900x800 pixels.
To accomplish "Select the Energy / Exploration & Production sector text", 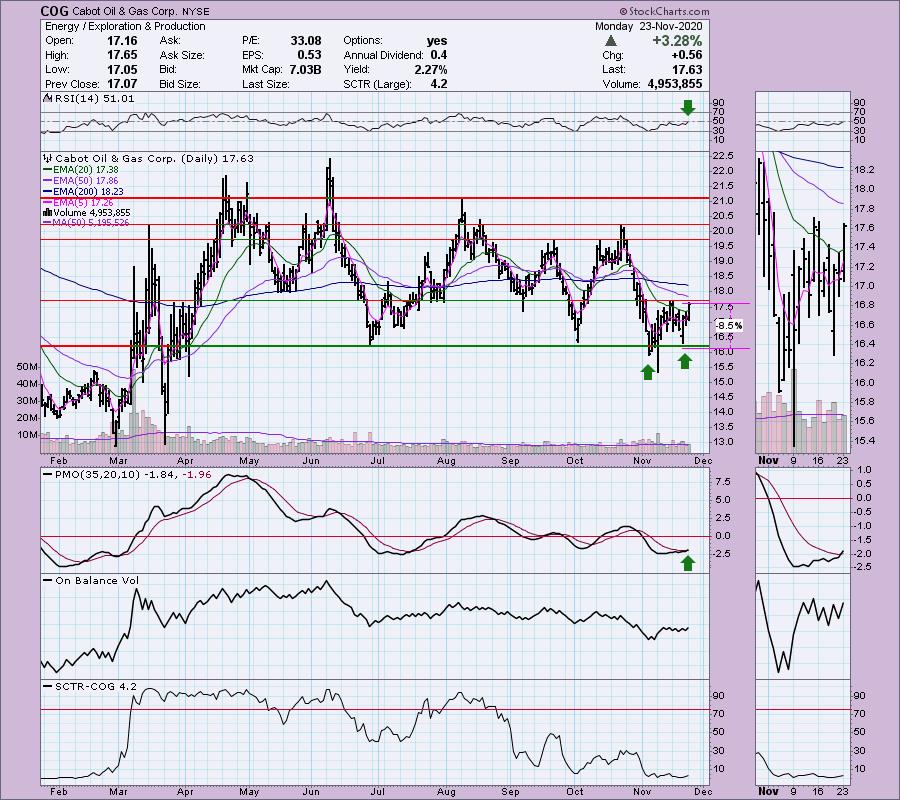I will tap(125, 26).
